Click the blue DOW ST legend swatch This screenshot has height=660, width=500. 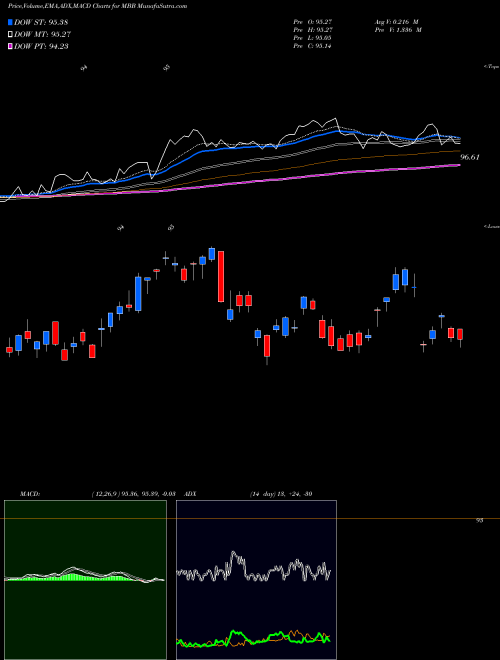[x=10, y=22]
